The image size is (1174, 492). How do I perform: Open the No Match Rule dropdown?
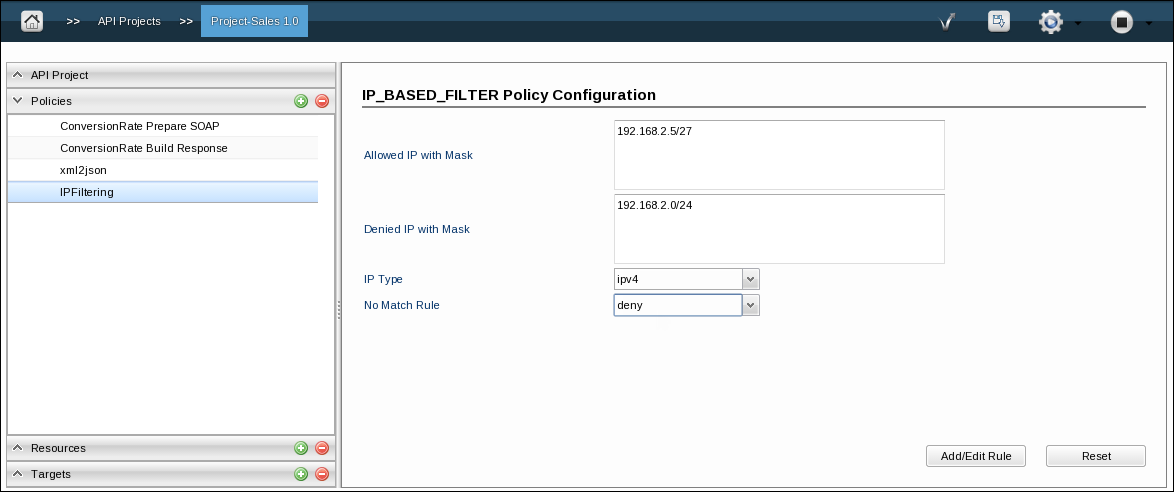point(751,305)
